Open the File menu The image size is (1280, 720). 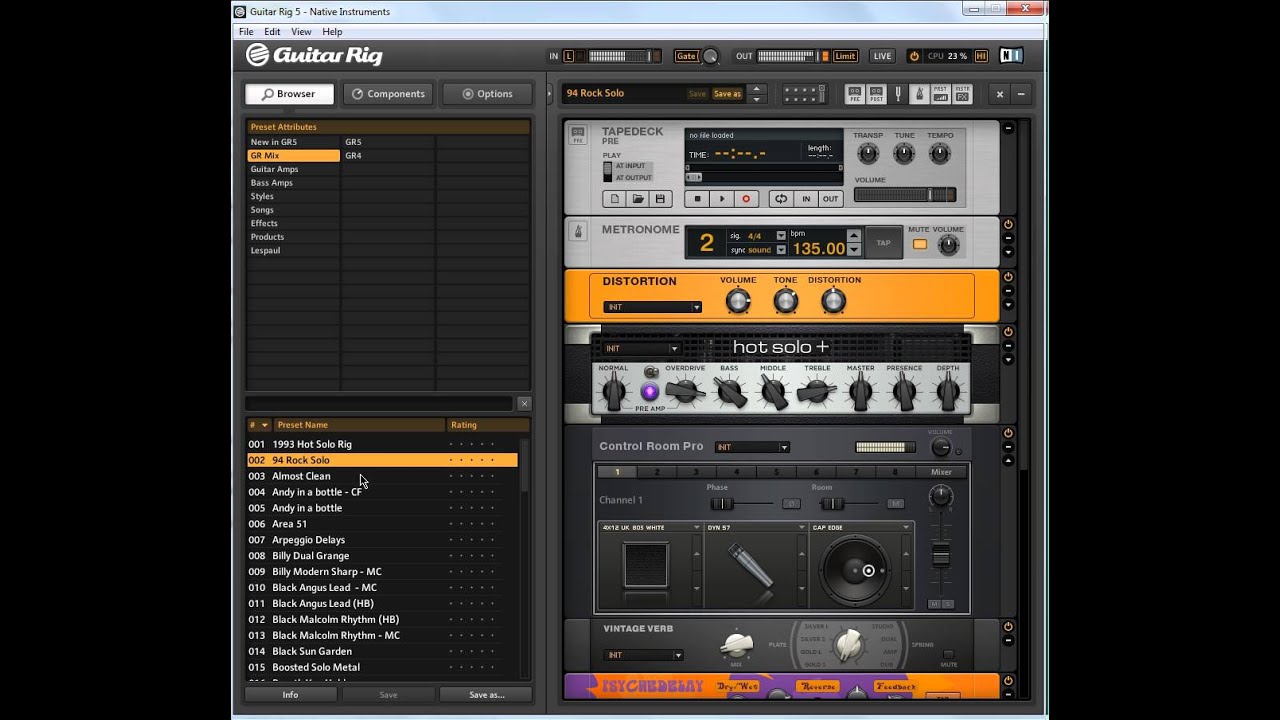[x=246, y=32]
